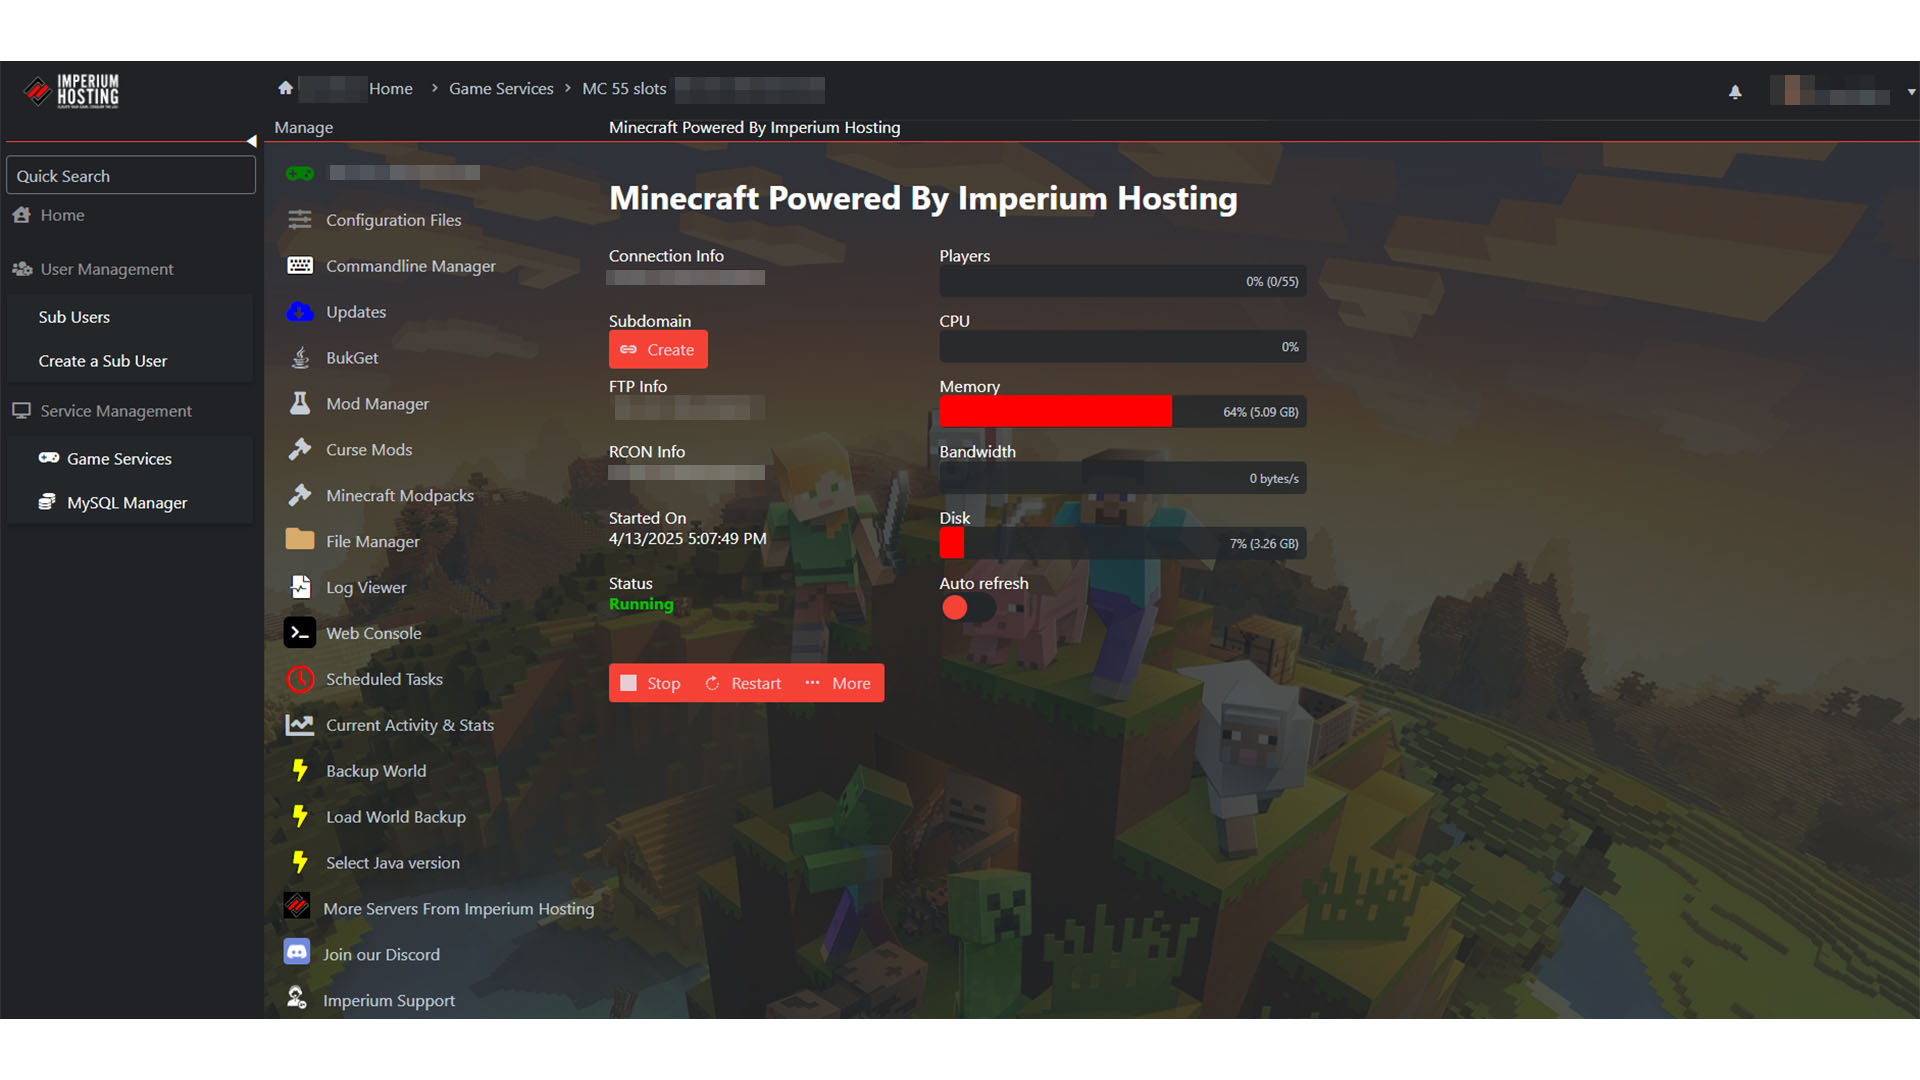1920x1080 pixels.
Task: Click the Players usage bar
Action: pos(1122,281)
